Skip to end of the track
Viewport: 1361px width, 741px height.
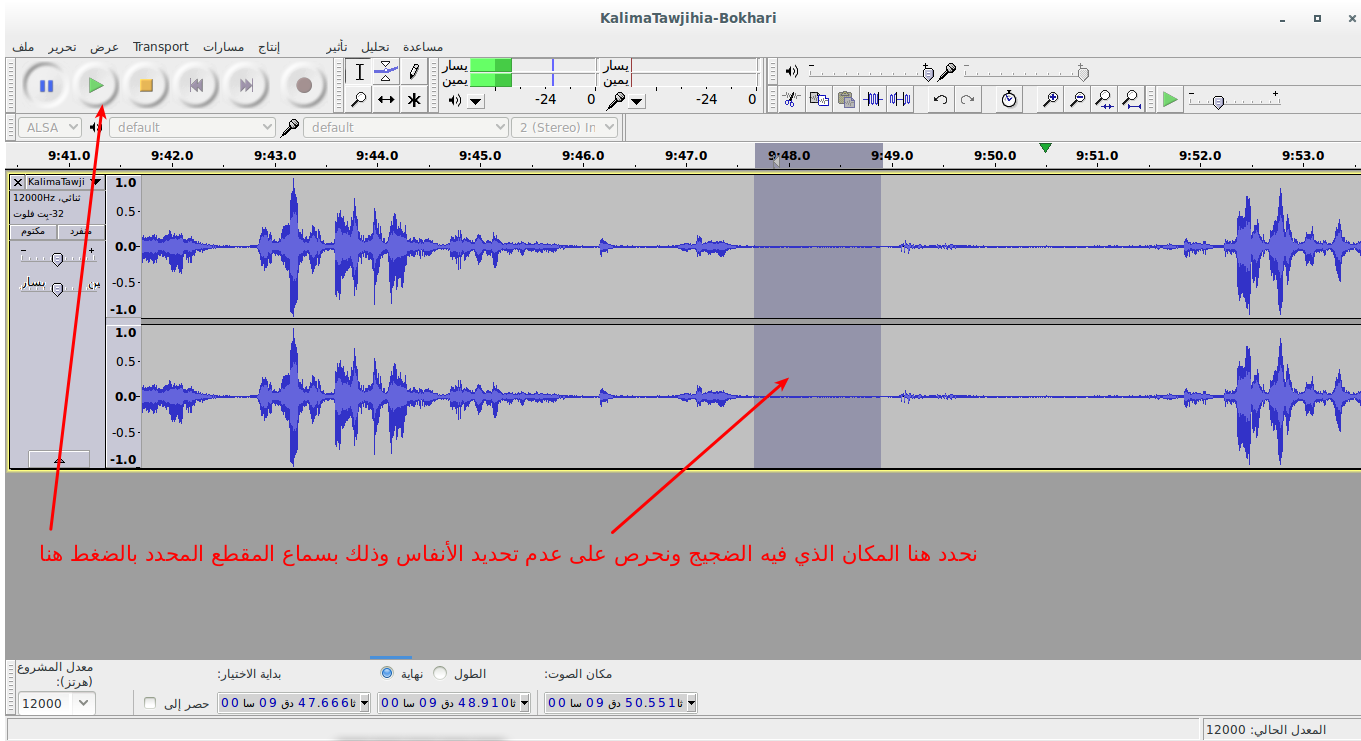pos(246,85)
